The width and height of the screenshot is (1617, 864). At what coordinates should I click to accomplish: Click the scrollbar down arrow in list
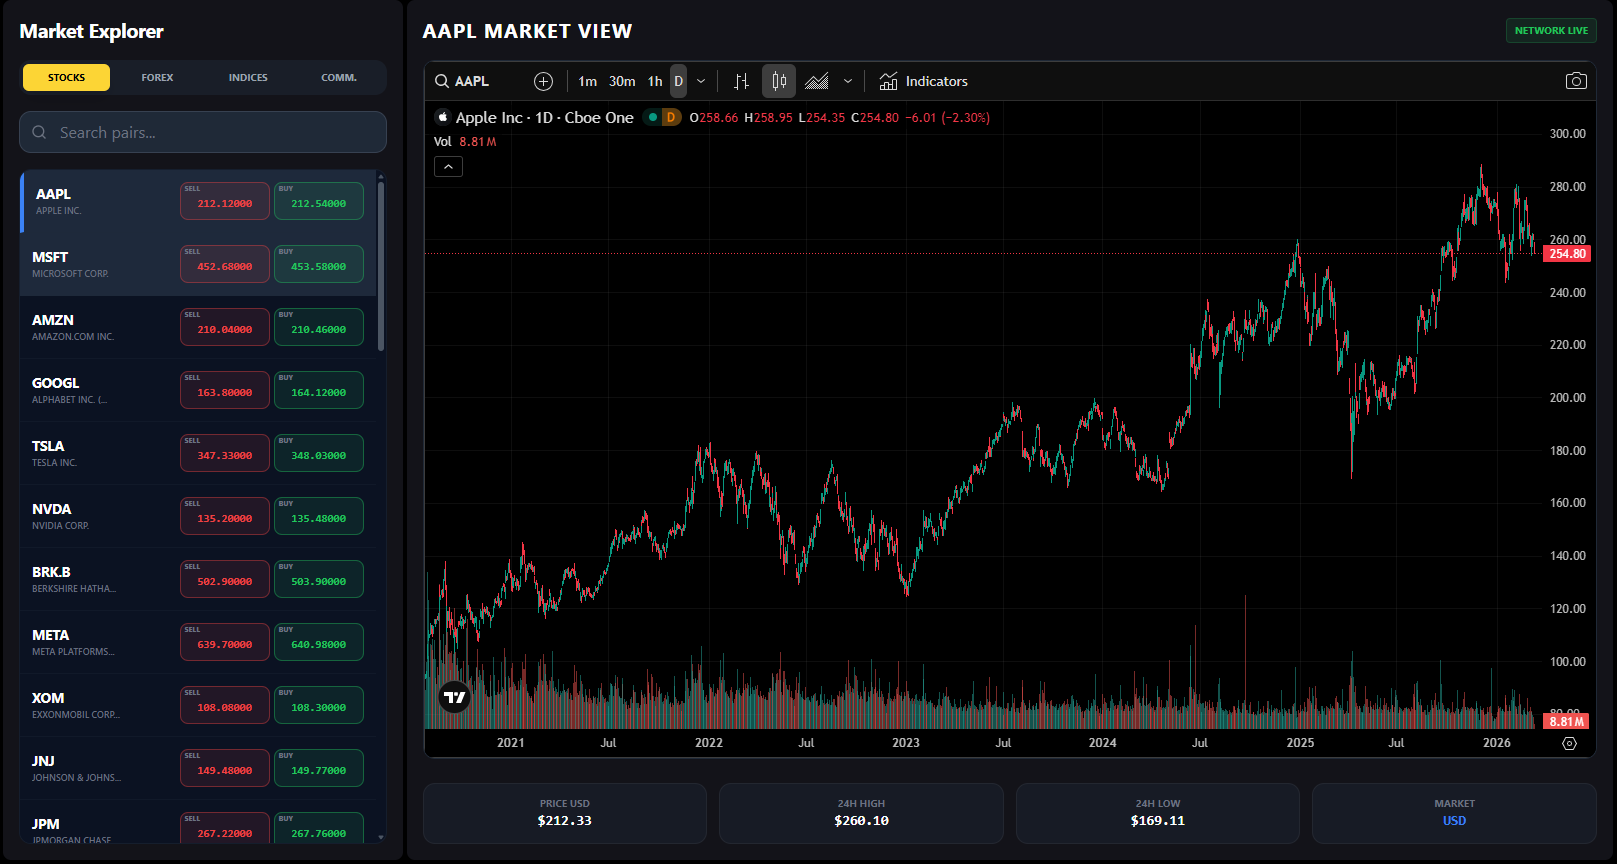(381, 837)
